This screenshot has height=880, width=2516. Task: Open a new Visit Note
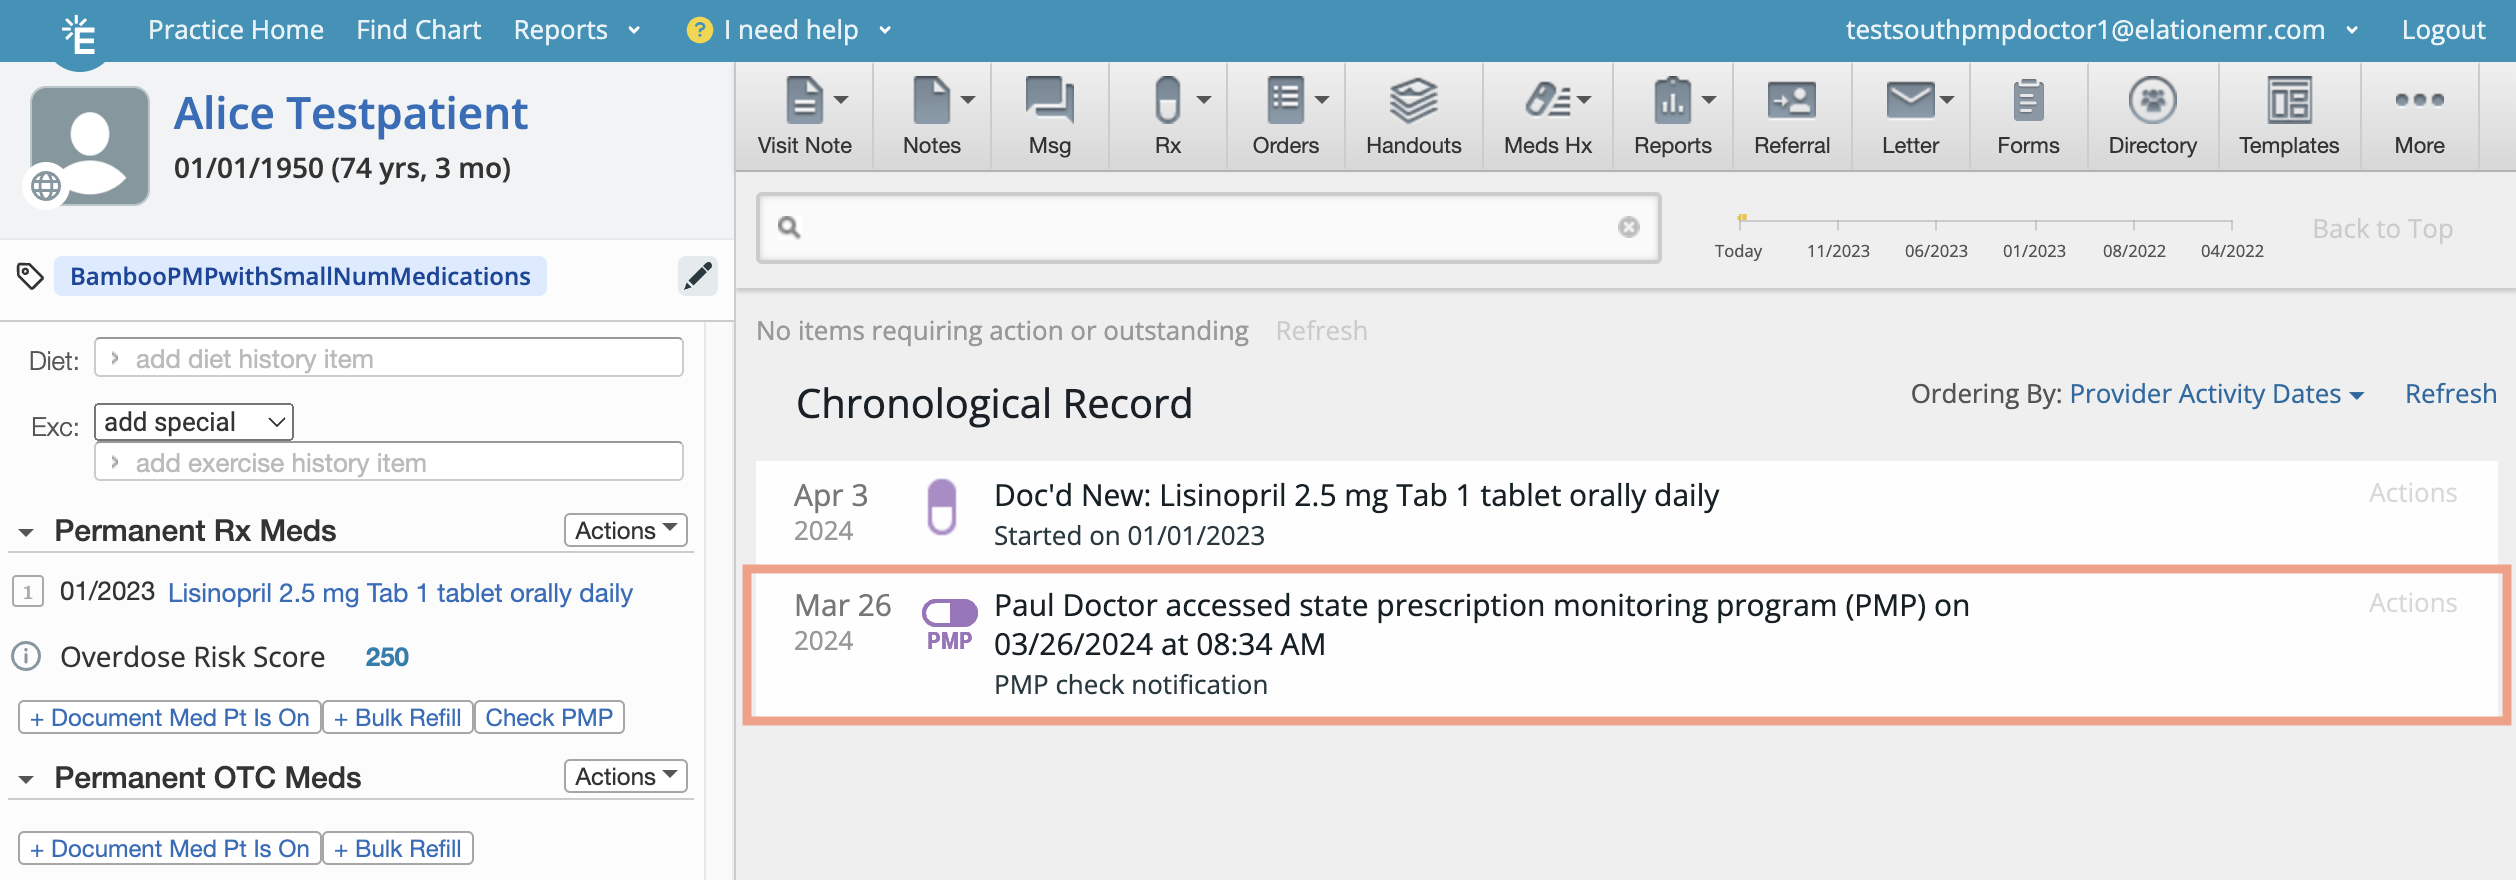tap(803, 117)
